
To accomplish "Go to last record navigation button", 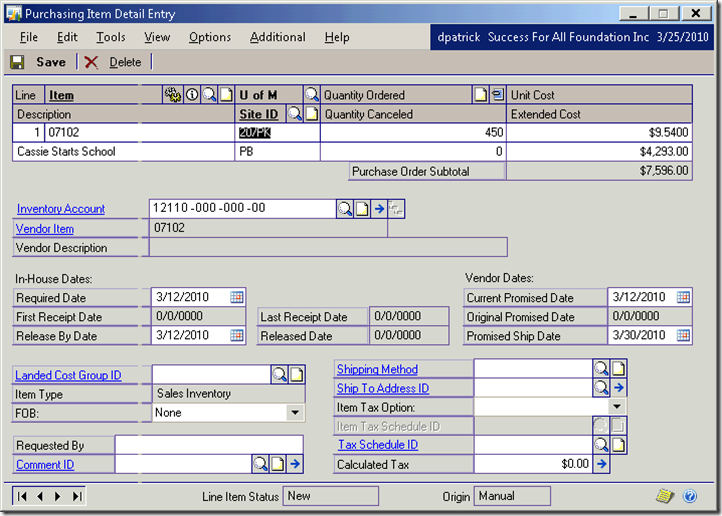I will [x=76, y=496].
